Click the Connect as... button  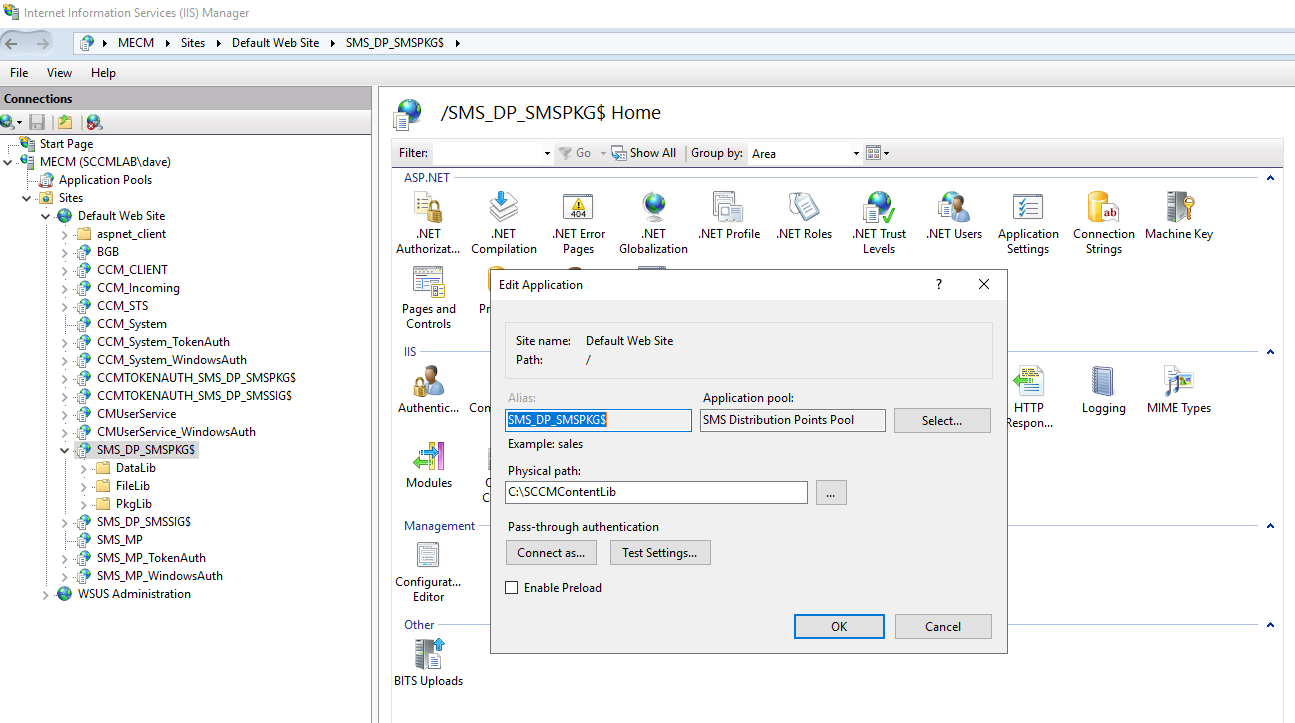click(552, 552)
